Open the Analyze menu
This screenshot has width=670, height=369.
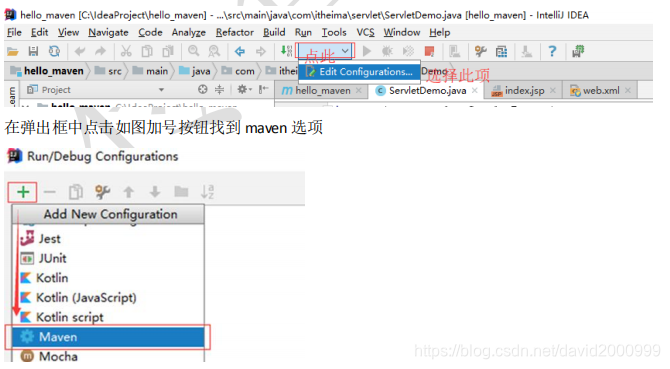pos(188,32)
